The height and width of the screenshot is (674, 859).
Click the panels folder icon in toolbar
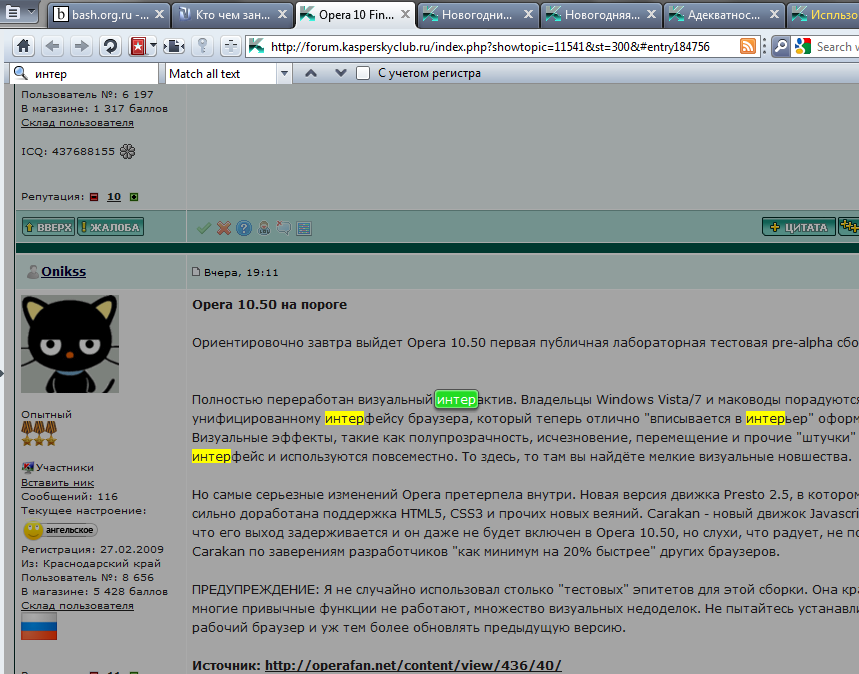pos(174,46)
